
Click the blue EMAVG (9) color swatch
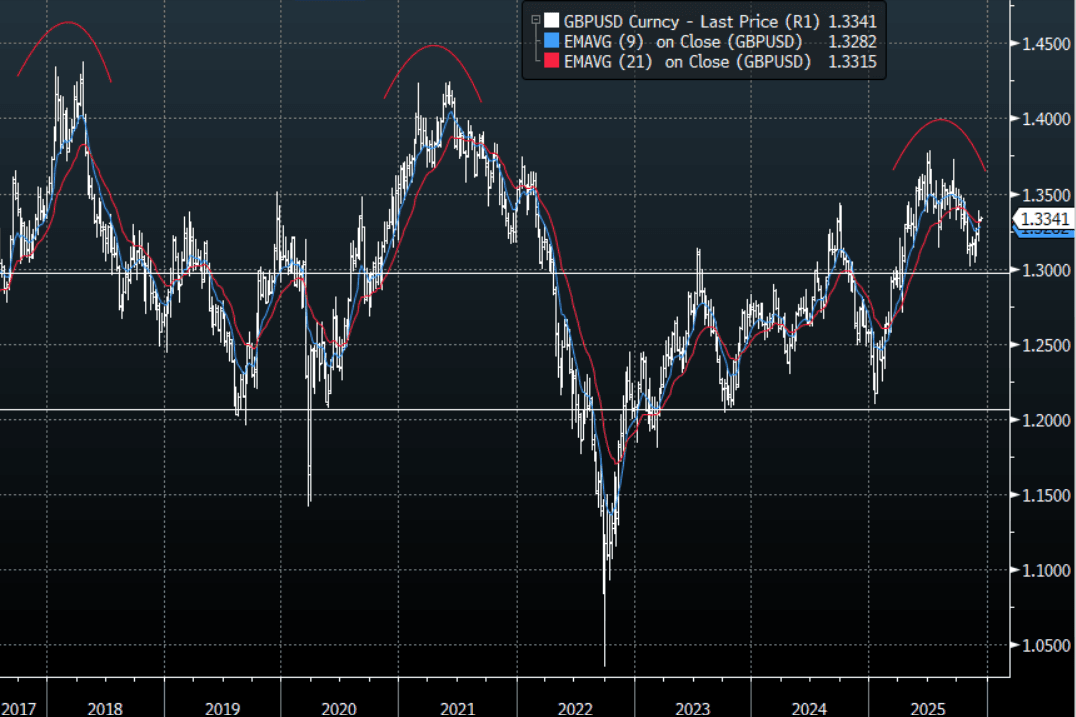(x=550, y=41)
